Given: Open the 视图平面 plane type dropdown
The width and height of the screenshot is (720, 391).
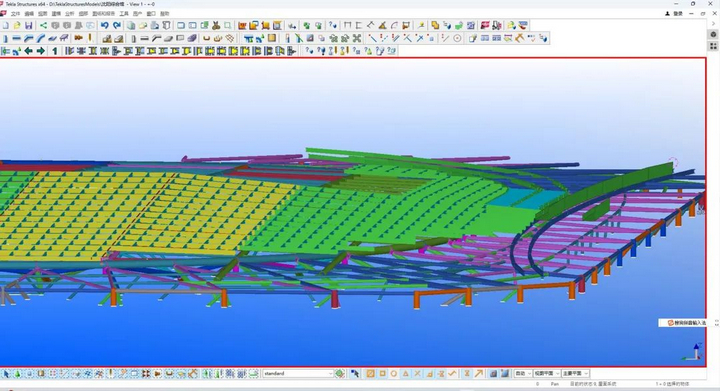Looking at the screenshot, I should 546,374.
